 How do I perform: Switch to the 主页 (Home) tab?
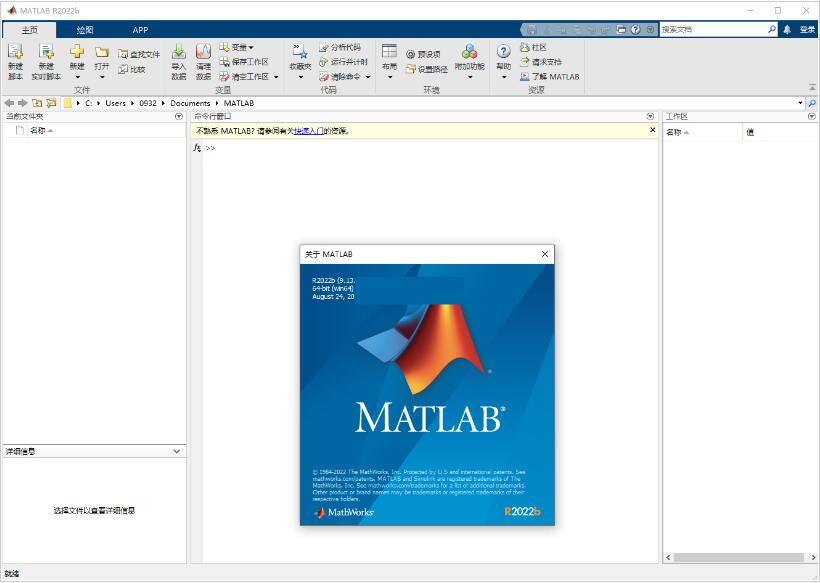(30, 30)
